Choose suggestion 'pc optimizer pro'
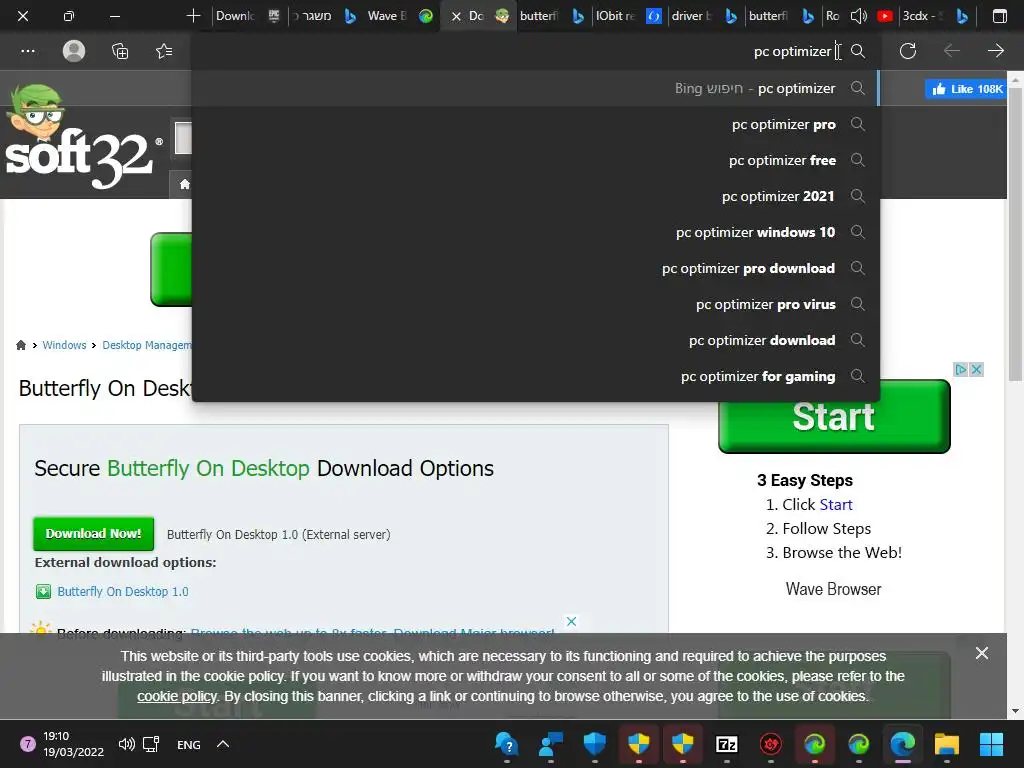 (536, 124)
